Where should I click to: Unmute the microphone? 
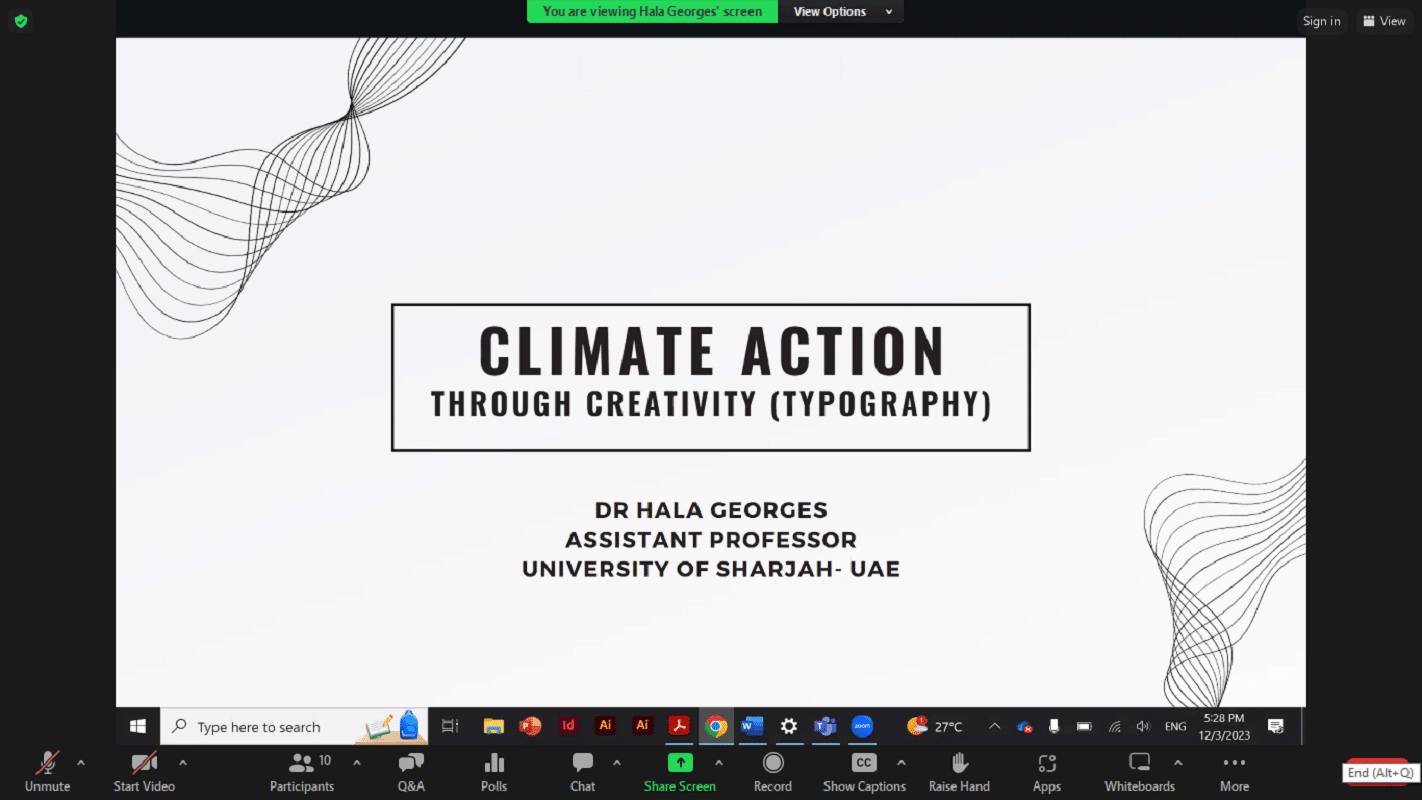[x=47, y=771]
